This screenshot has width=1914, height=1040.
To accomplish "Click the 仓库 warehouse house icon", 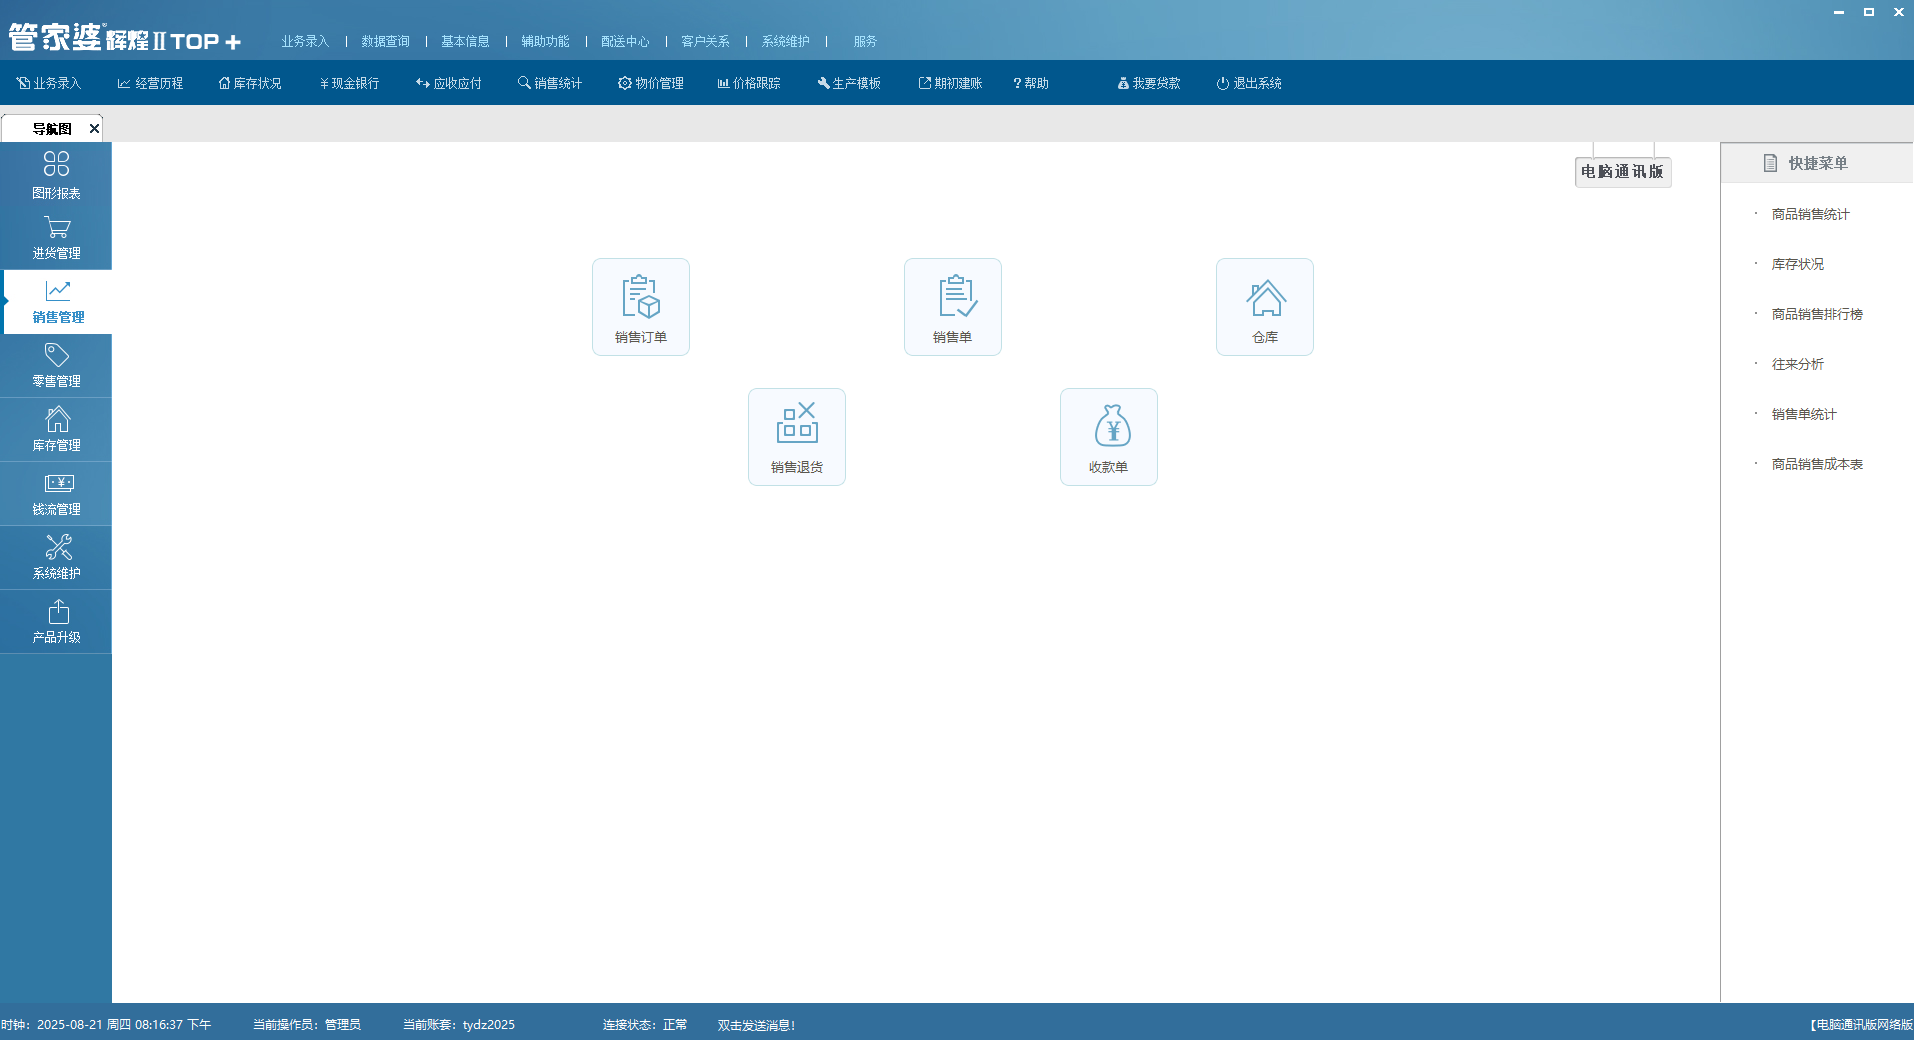I will [x=1264, y=307].
